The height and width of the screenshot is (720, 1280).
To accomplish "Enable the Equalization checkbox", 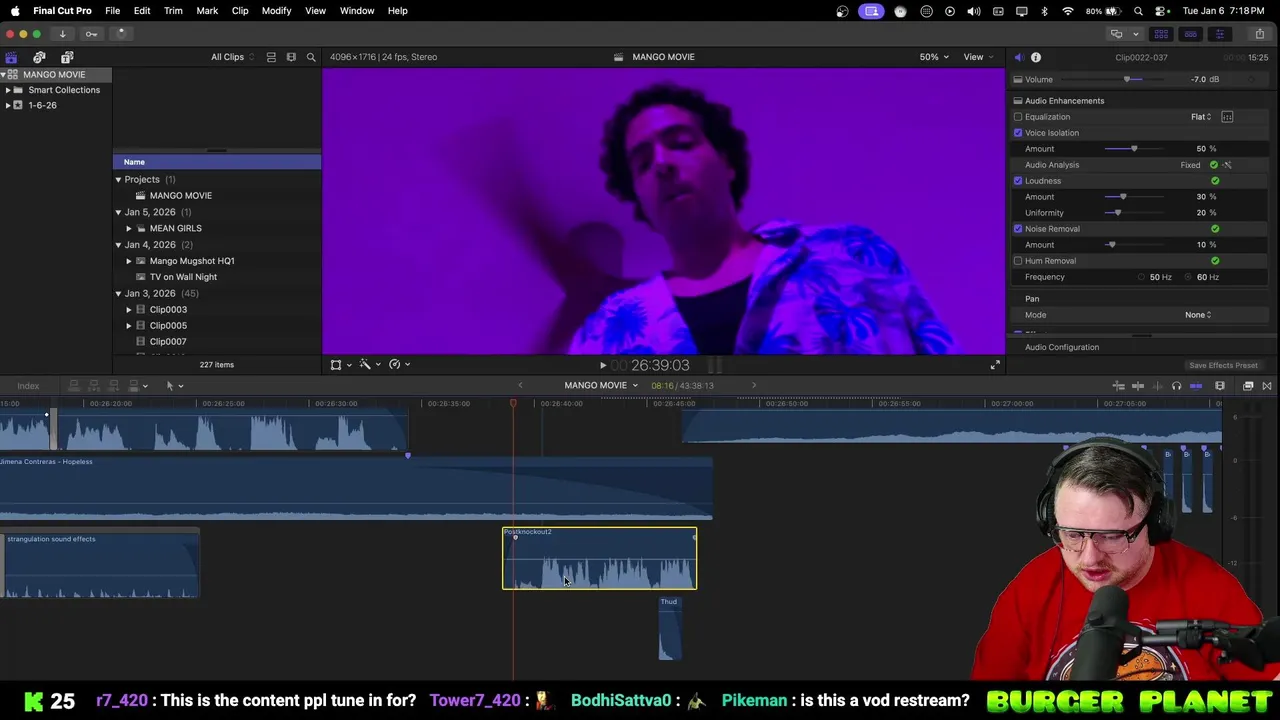I will click(x=1018, y=117).
